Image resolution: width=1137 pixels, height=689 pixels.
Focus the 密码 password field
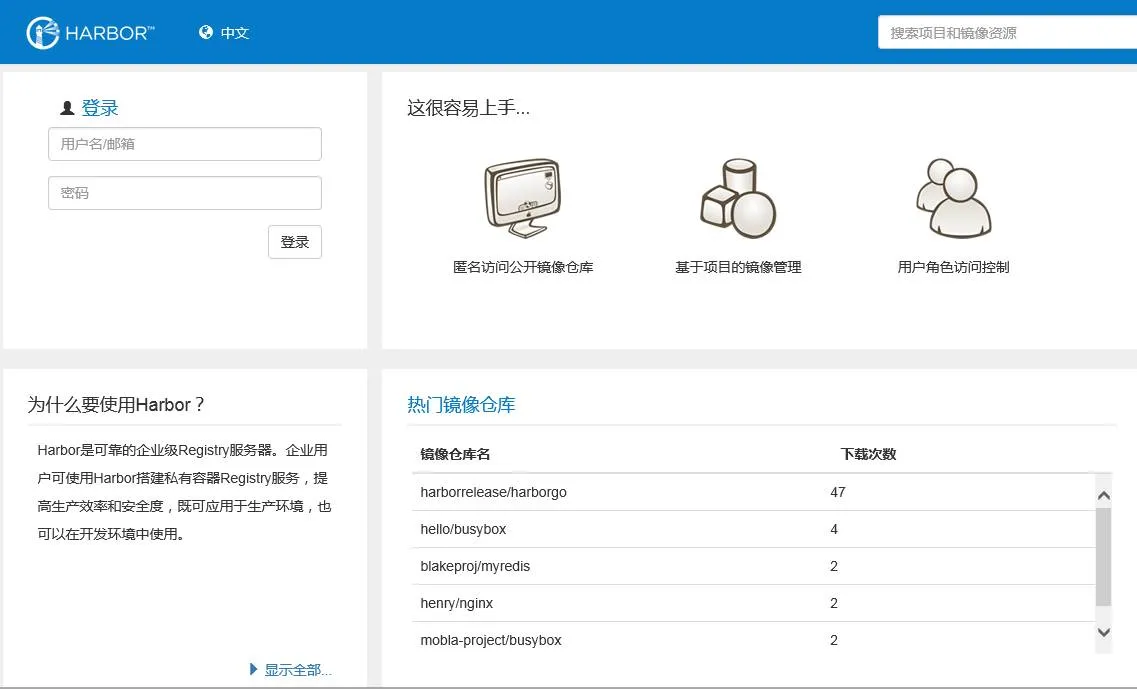(185, 193)
